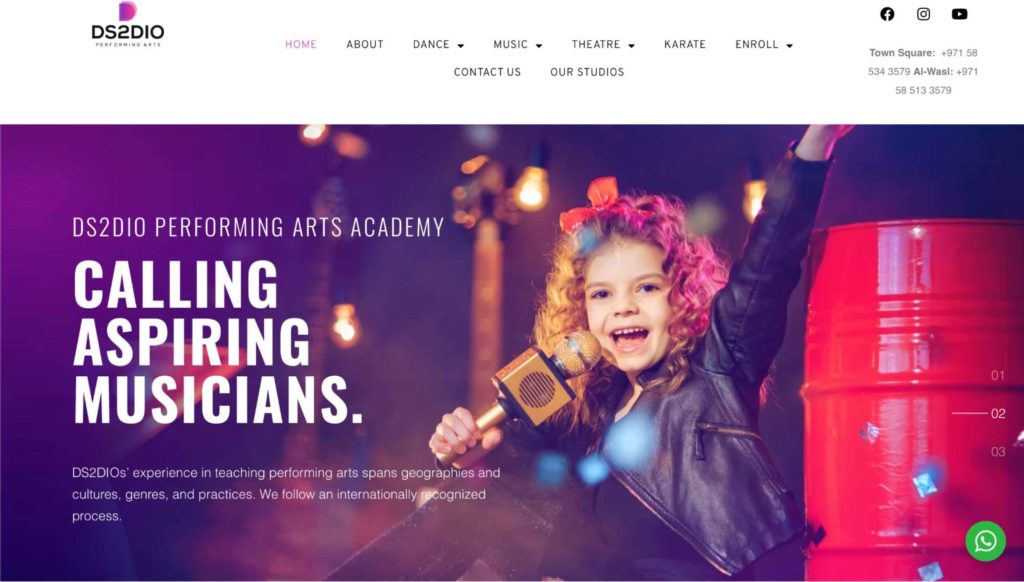Jump to slide 03 in hero slider
Screen dimensions: 1024x582
[x=998, y=451]
